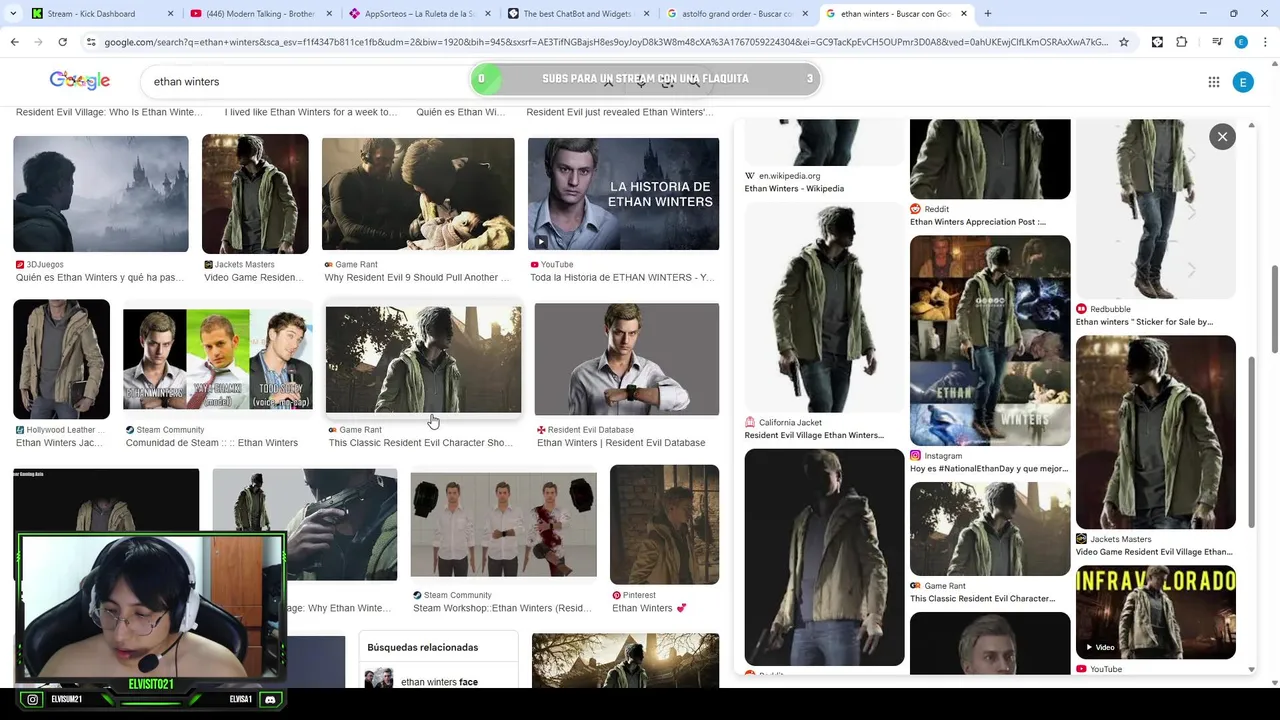Open Chrome profile avatar in toolbar

pos(1241,42)
